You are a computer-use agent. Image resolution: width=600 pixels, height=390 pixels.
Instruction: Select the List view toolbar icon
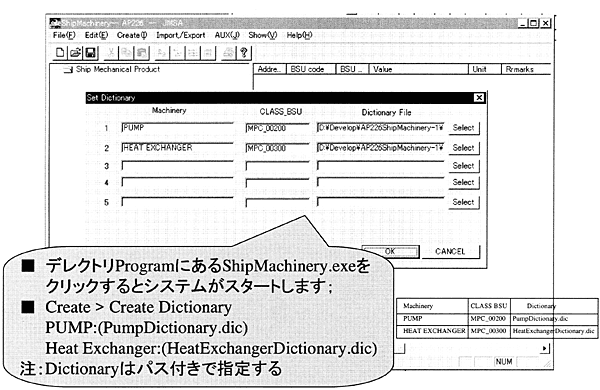click(x=192, y=53)
